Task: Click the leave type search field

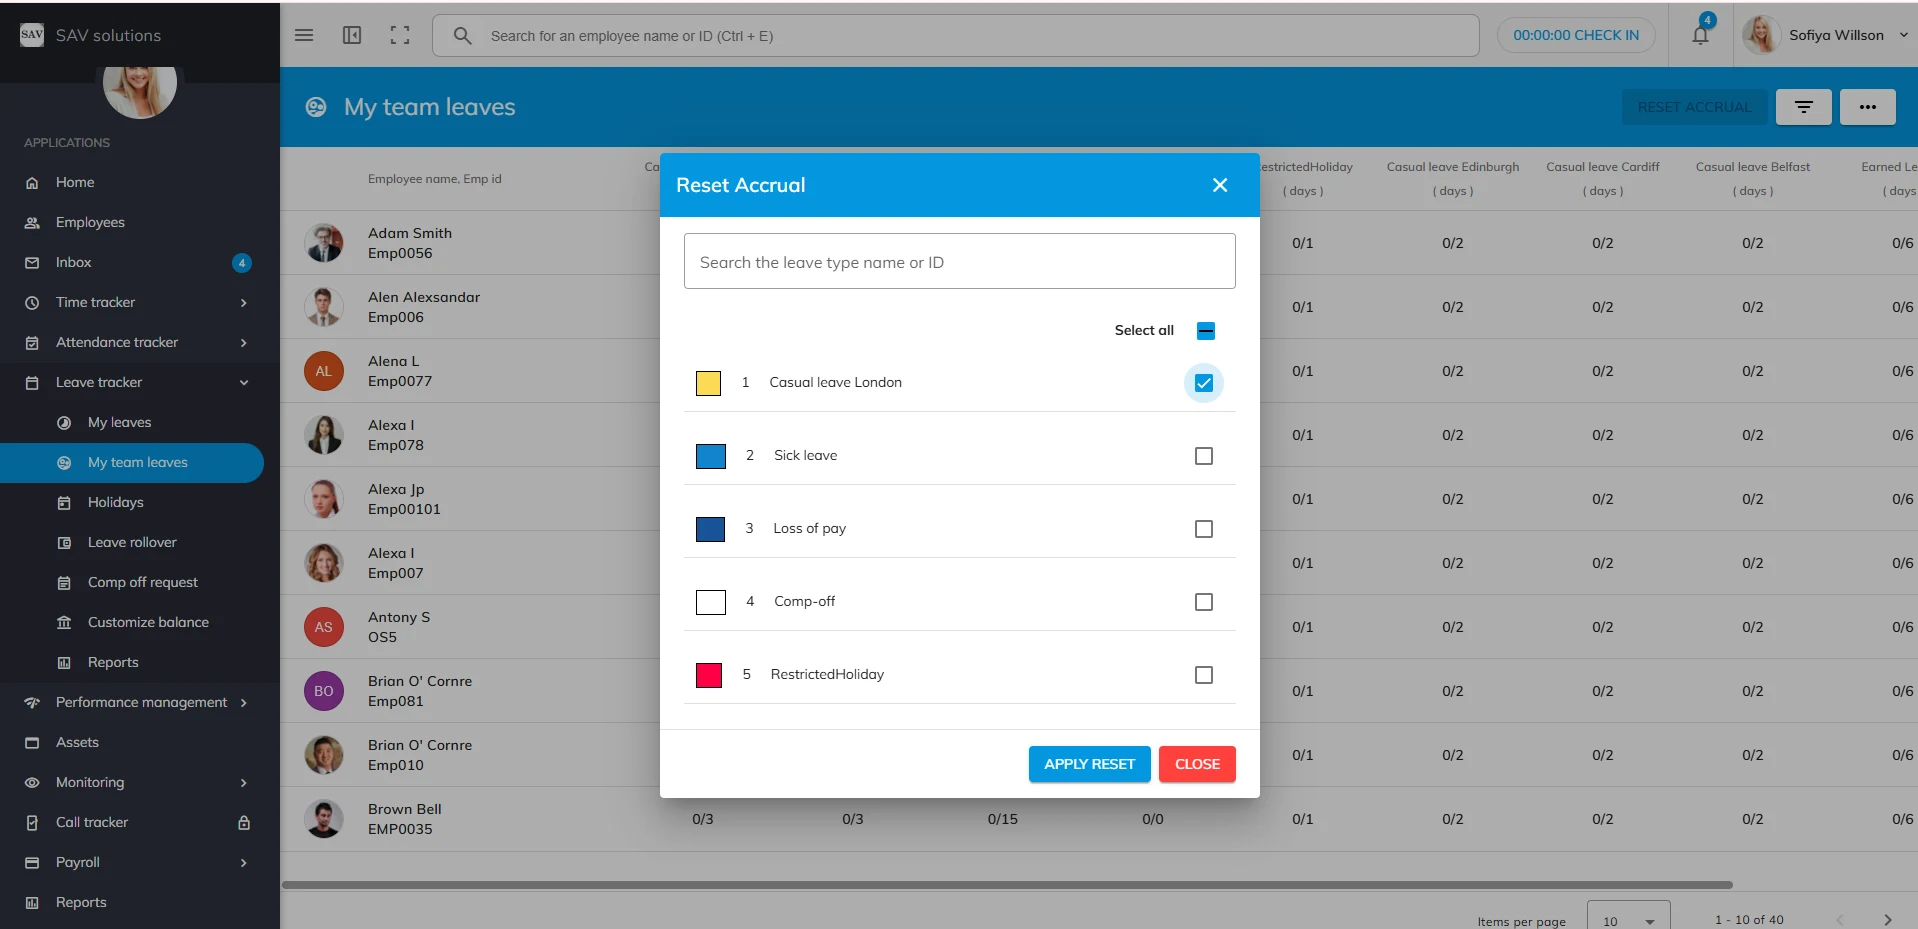Action: [x=959, y=262]
